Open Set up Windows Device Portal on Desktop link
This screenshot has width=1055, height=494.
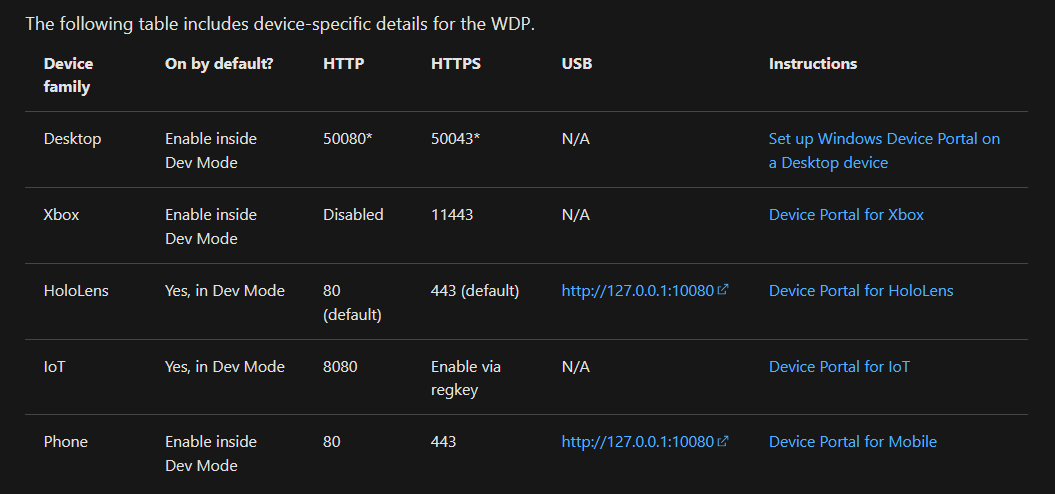click(x=884, y=151)
